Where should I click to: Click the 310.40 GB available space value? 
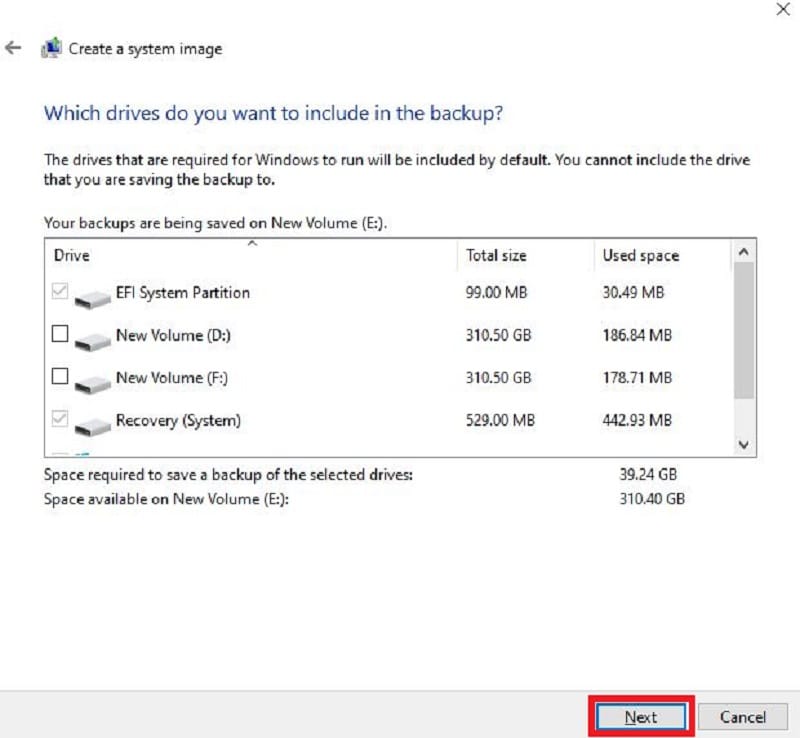point(652,499)
